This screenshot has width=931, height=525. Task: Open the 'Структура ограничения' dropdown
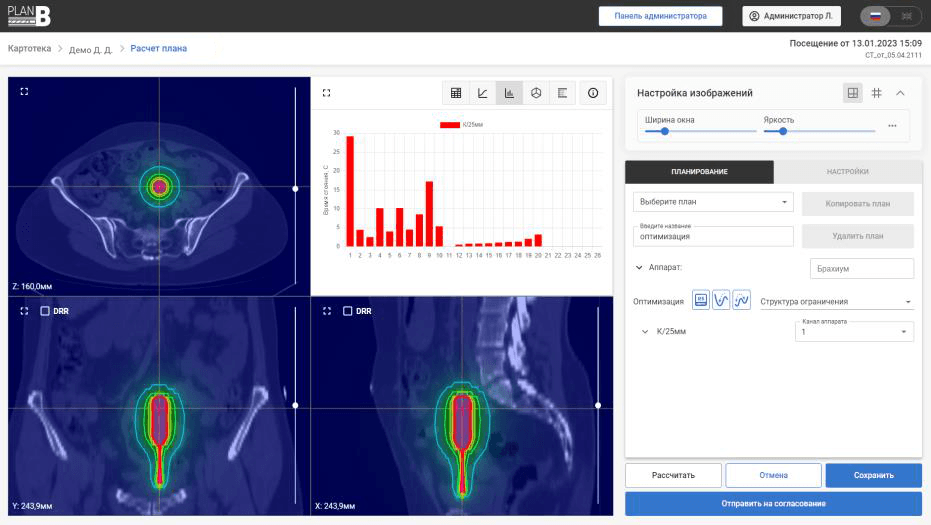pyautogui.click(x=835, y=302)
